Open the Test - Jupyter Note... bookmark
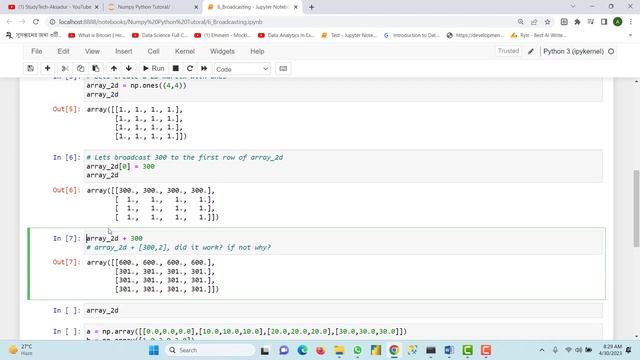The image size is (640, 360). coord(349,36)
